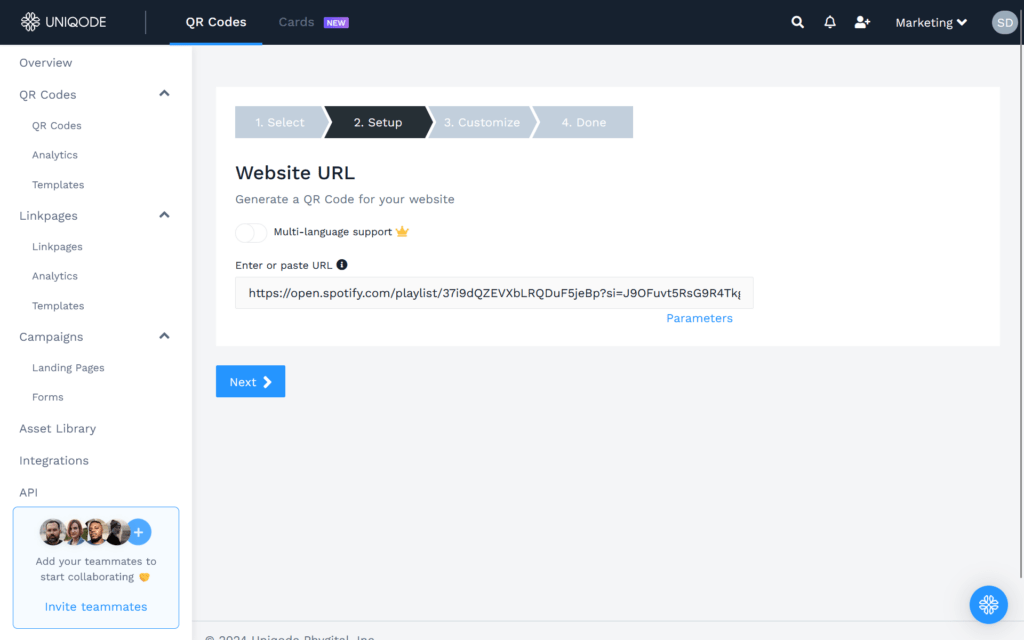Select step 2. Setup

378,122
